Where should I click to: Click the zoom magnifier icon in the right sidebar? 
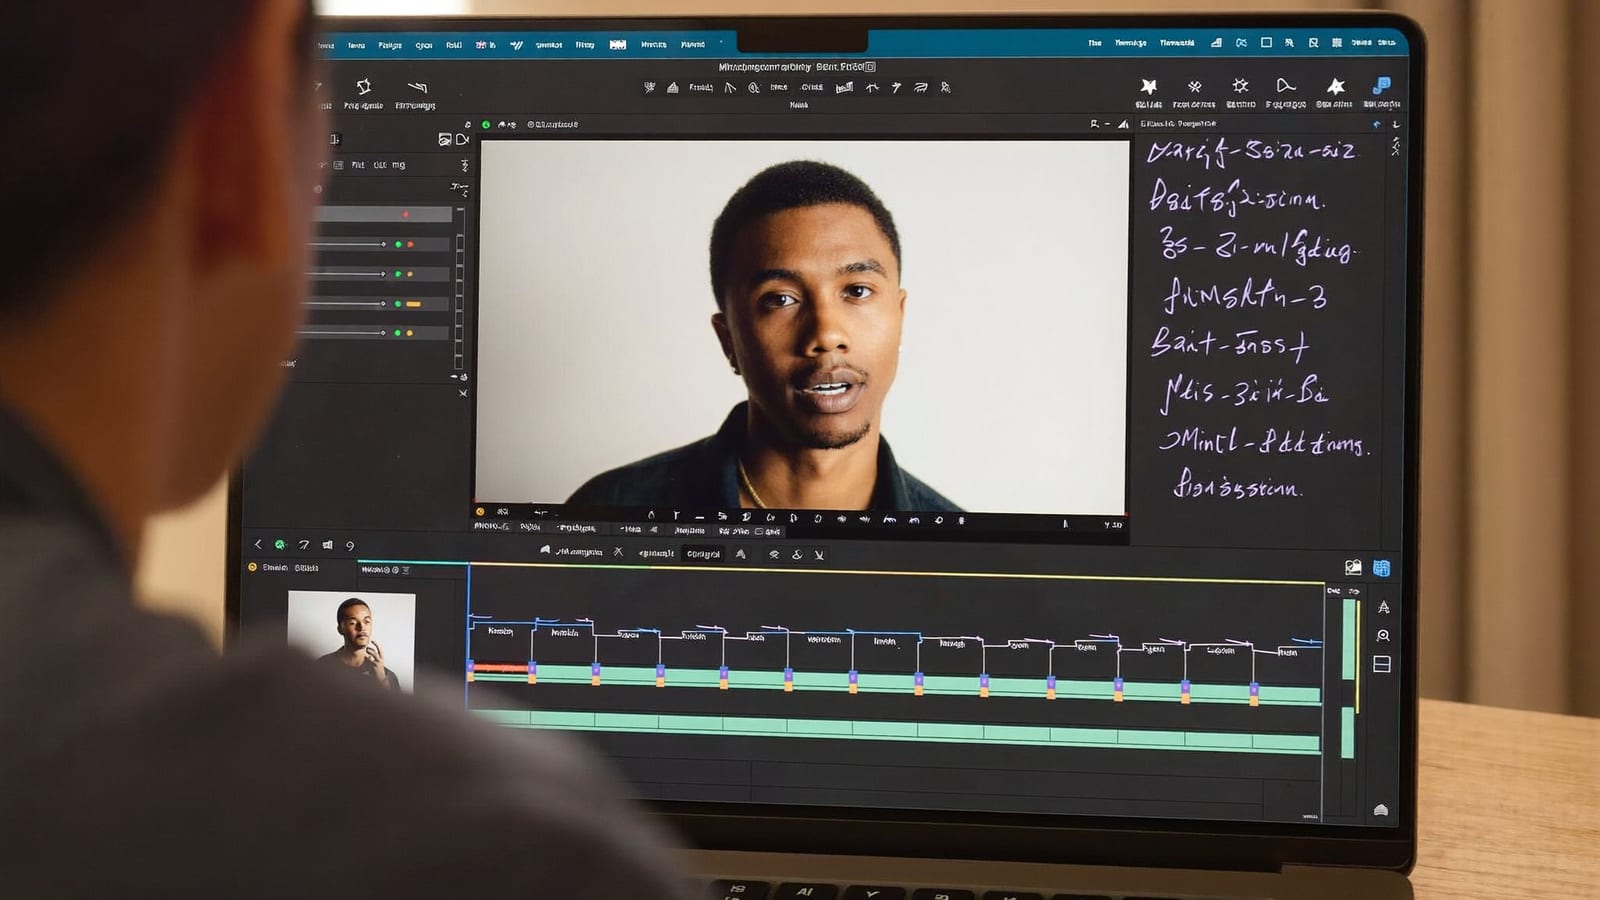pyautogui.click(x=1383, y=636)
